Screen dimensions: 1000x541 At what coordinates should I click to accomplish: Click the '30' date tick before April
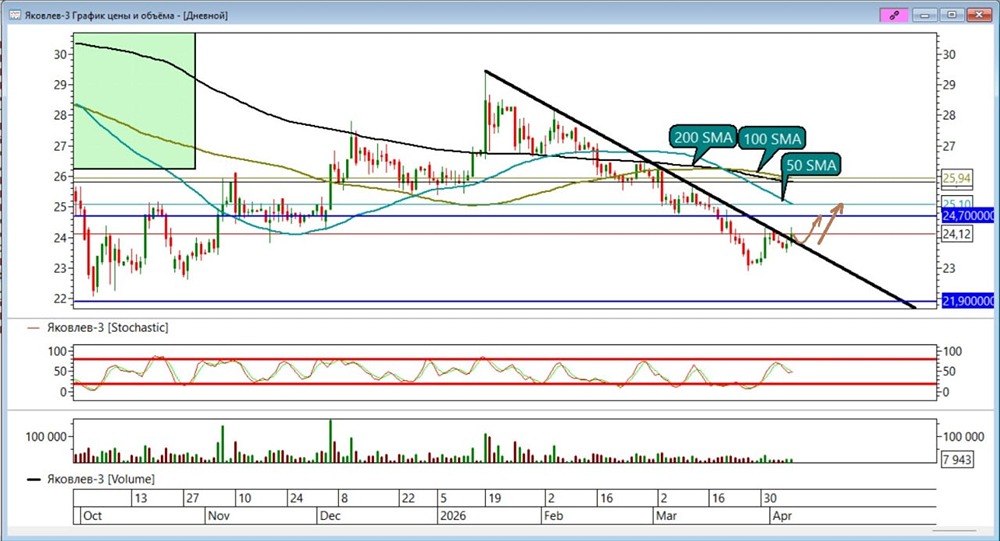point(770,498)
